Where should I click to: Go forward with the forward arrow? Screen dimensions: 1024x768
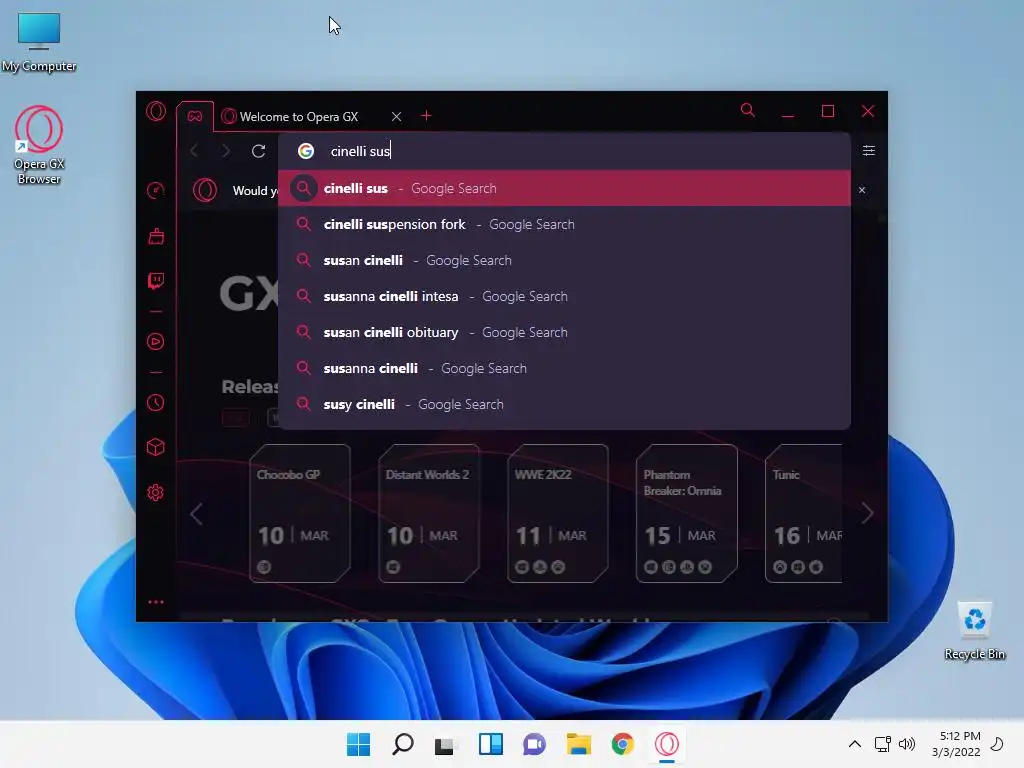(x=226, y=151)
